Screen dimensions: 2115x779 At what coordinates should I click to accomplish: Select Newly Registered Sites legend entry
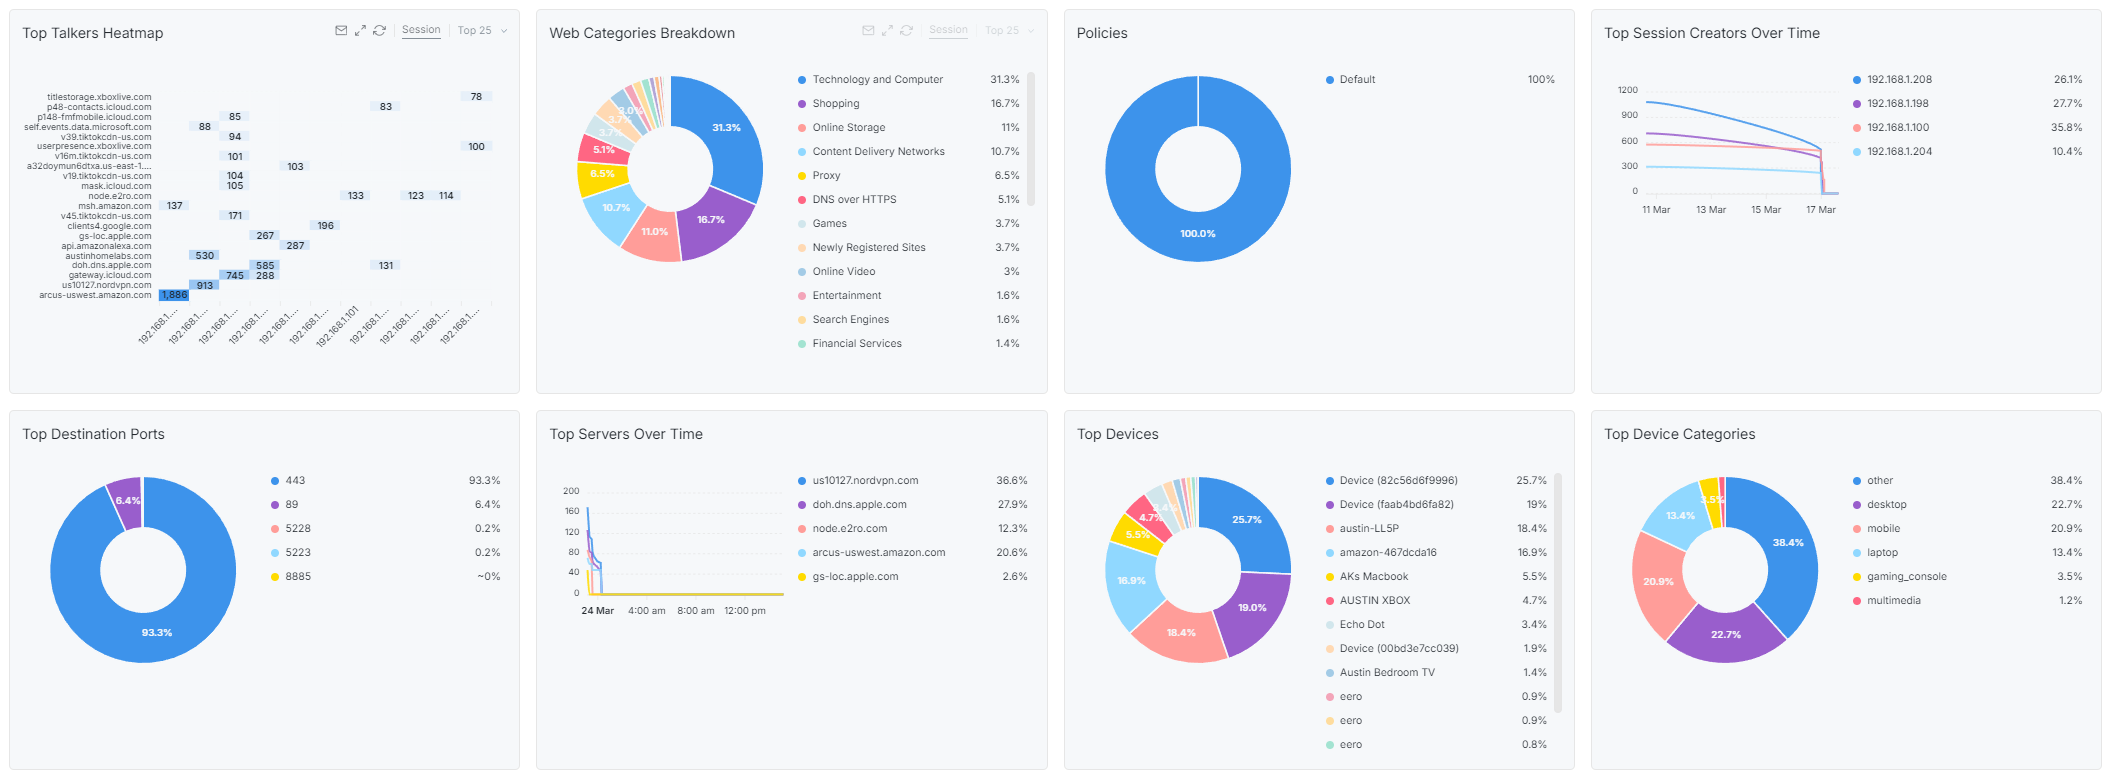pyautogui.click(x=909, y=248)
